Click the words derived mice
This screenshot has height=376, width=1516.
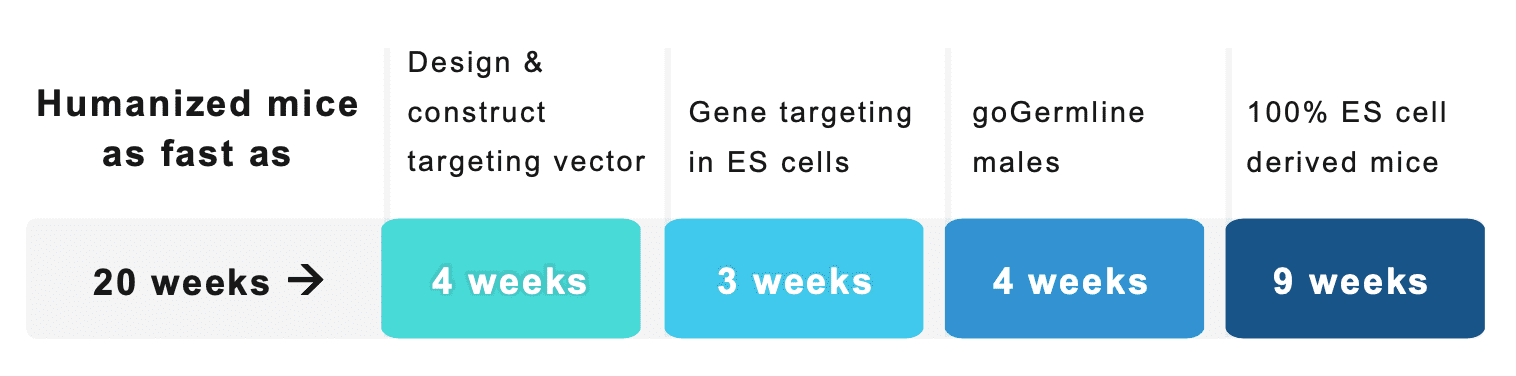point(1342,161)
